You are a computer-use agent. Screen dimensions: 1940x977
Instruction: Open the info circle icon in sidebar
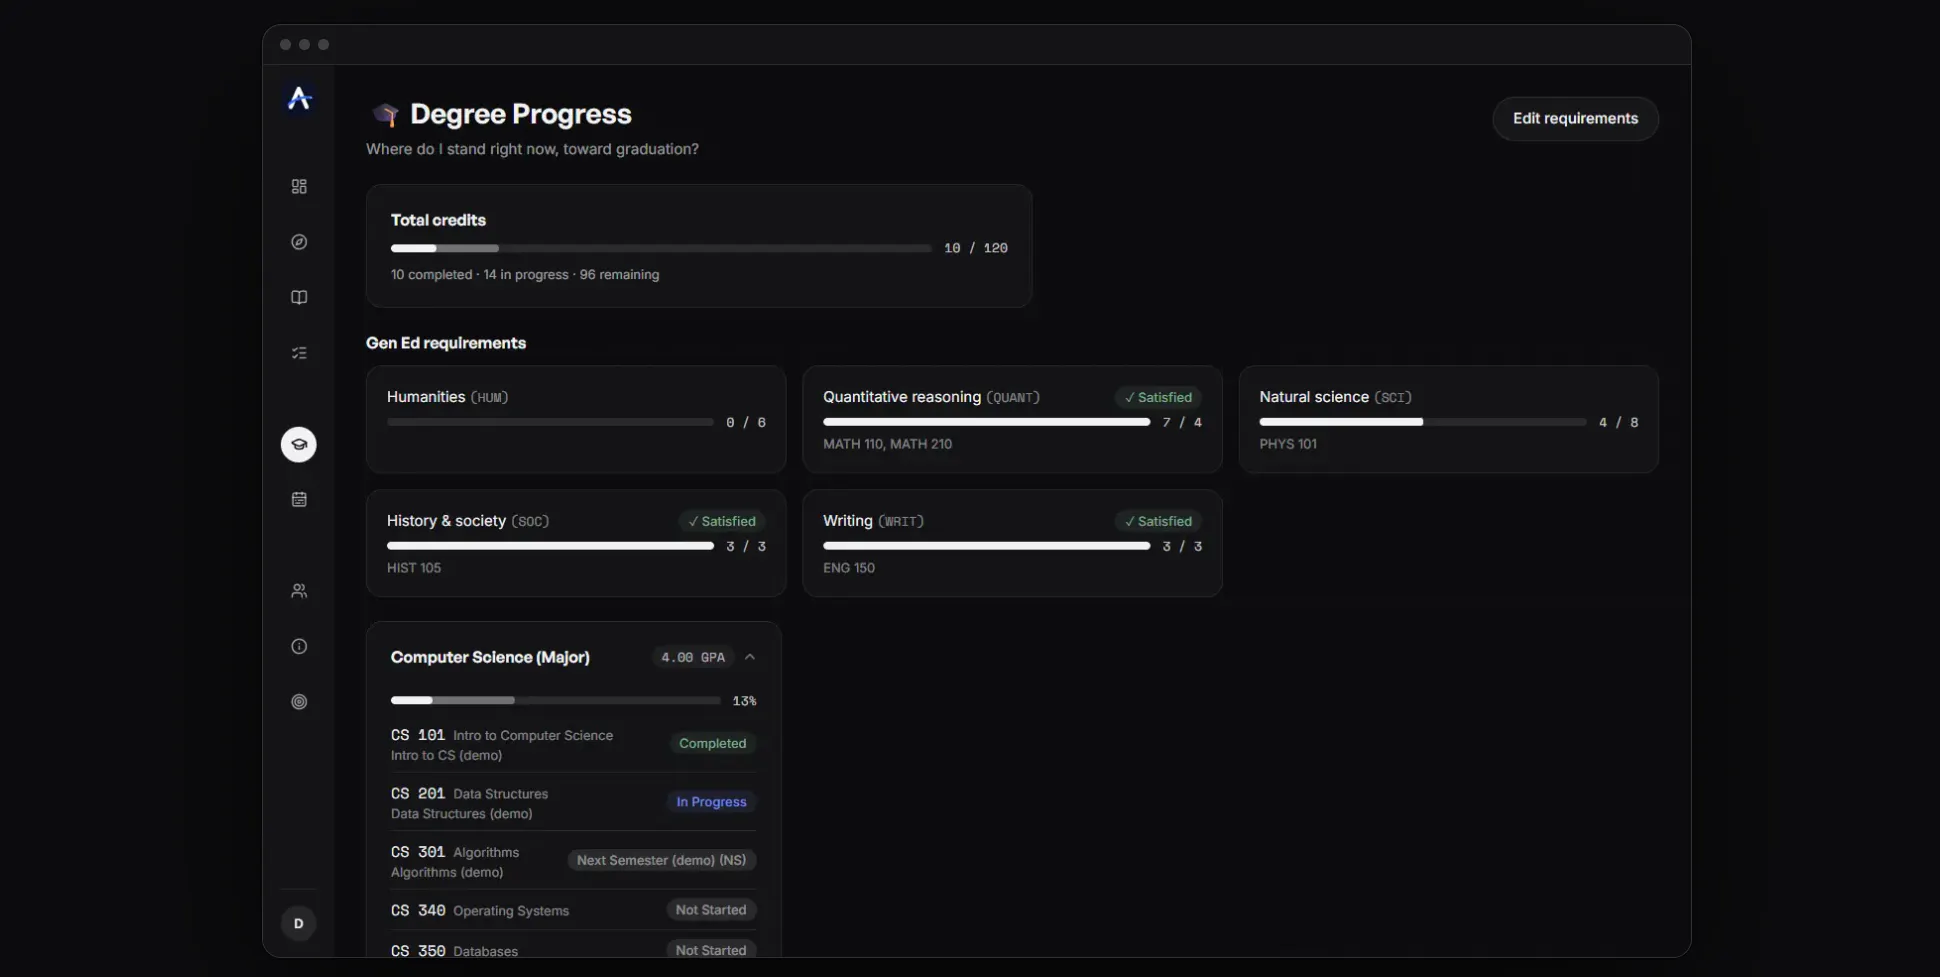pyautogui.click(x=299, y=646)
